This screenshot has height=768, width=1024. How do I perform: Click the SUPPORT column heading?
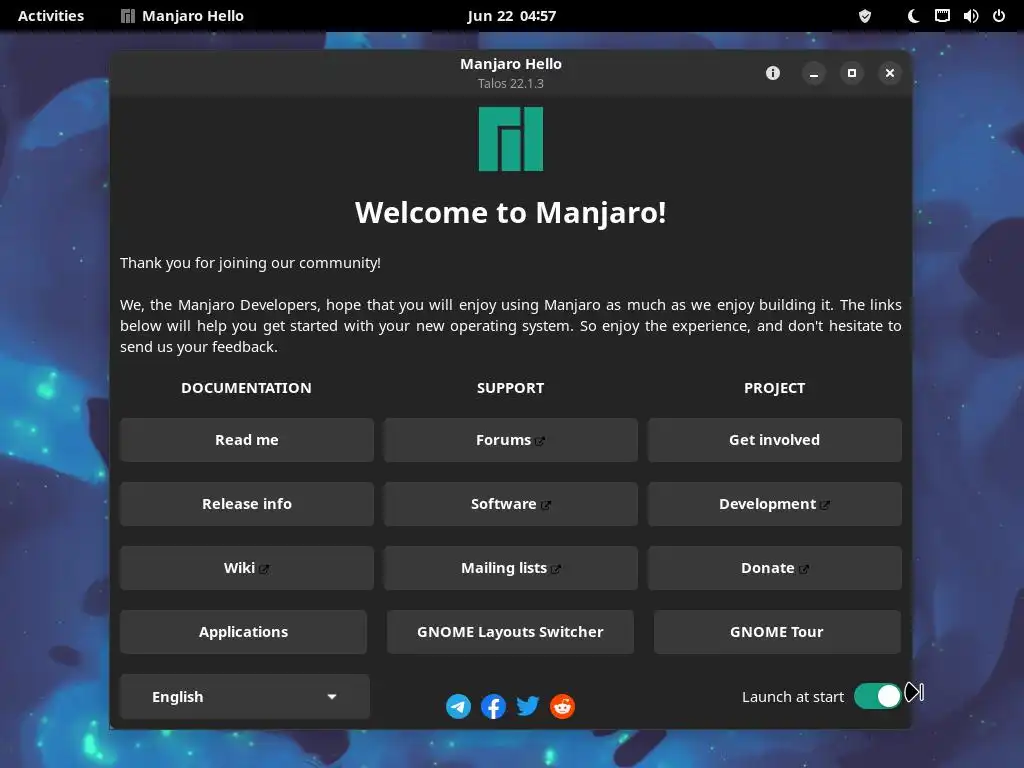pos(511,388)
